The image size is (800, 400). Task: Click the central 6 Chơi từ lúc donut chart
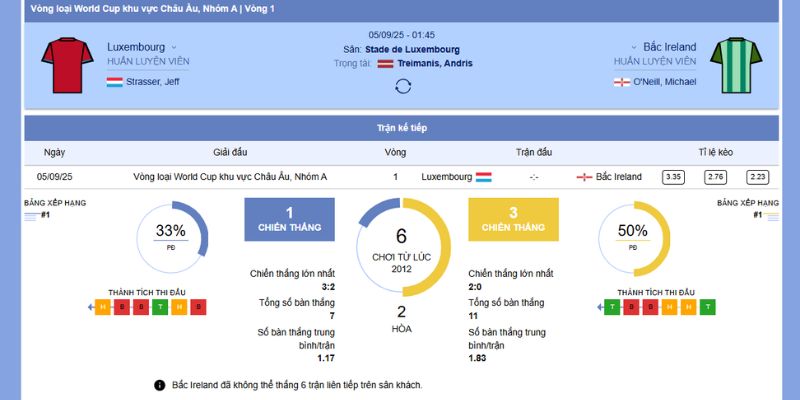click(x=401, y=246)
